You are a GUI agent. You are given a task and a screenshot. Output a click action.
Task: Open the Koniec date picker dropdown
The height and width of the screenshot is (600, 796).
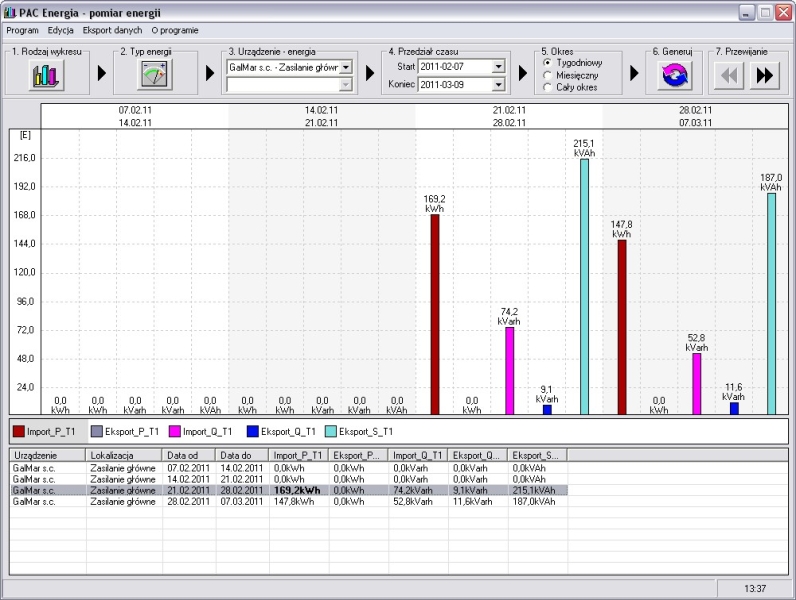tap(499, 85)
